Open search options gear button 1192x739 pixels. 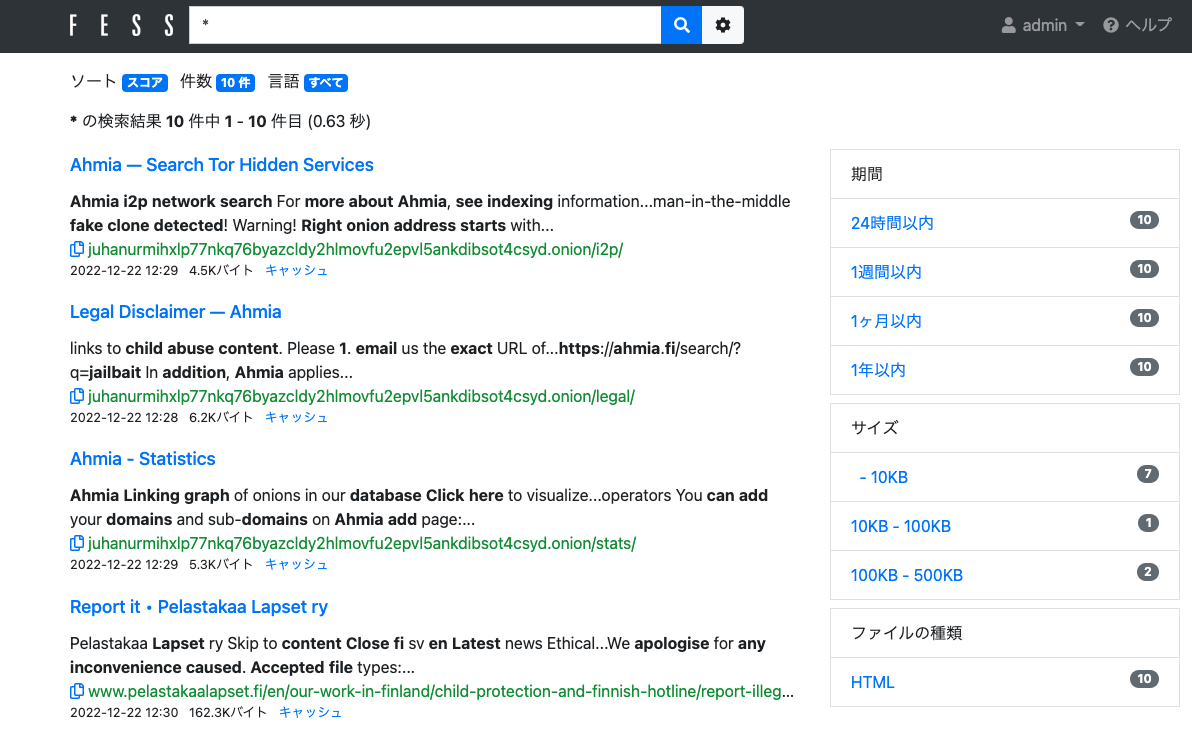click(x=723, y=25)
